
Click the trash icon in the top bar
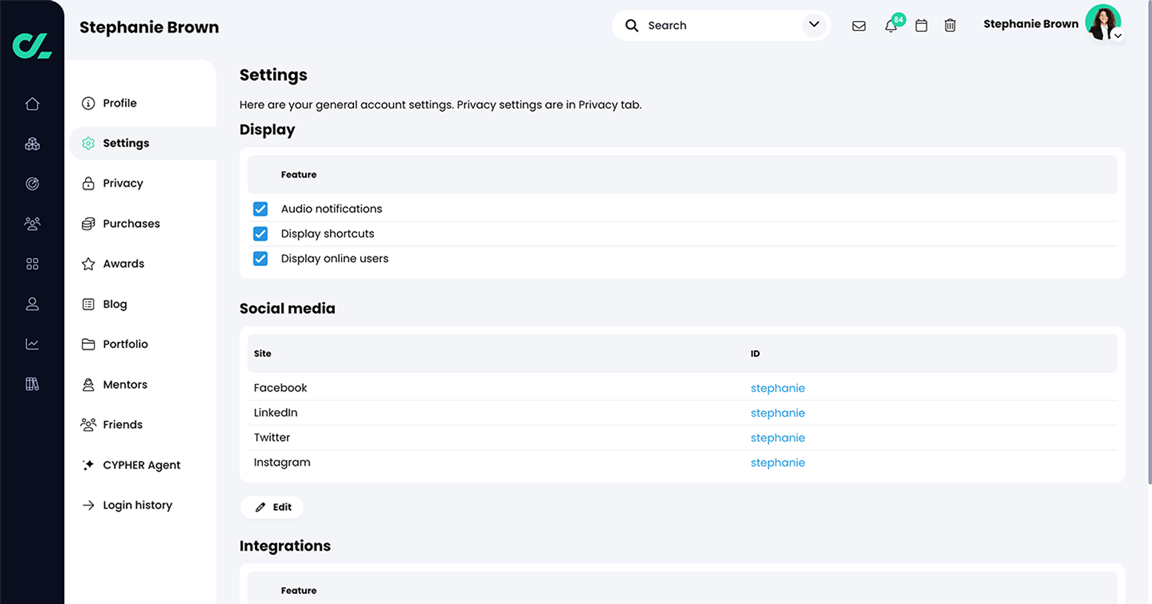point(950,24)
